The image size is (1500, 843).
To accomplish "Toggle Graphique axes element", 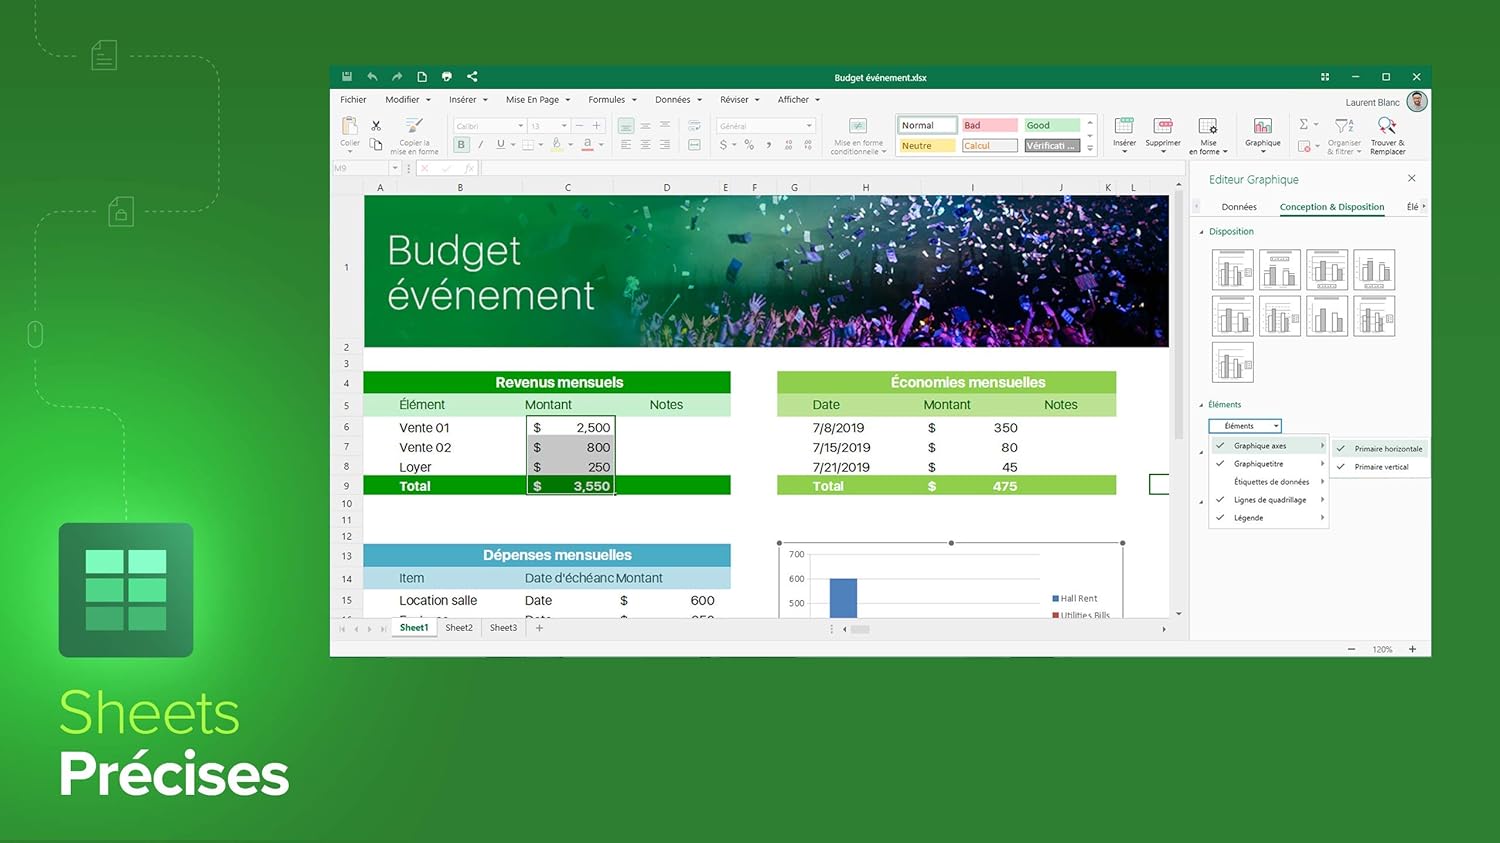I will click(1269, 446).
